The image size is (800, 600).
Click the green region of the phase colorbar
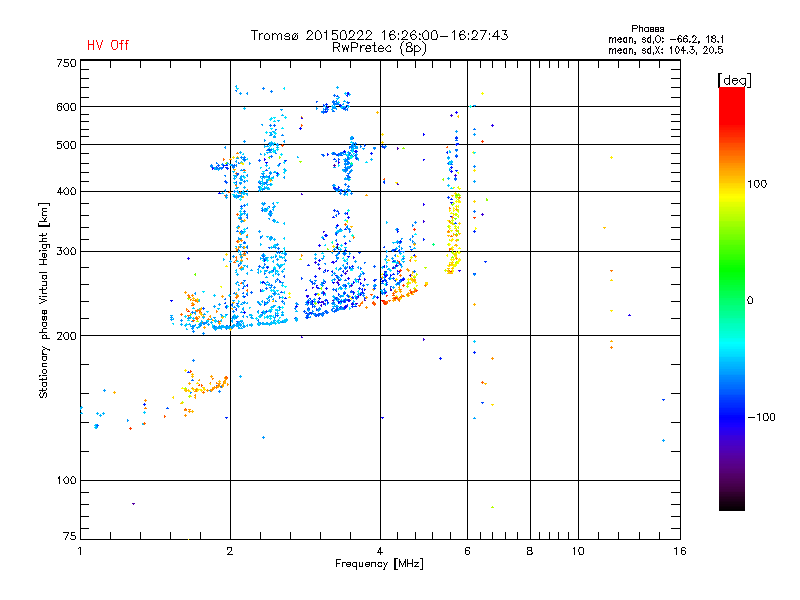tap(732, 270)
